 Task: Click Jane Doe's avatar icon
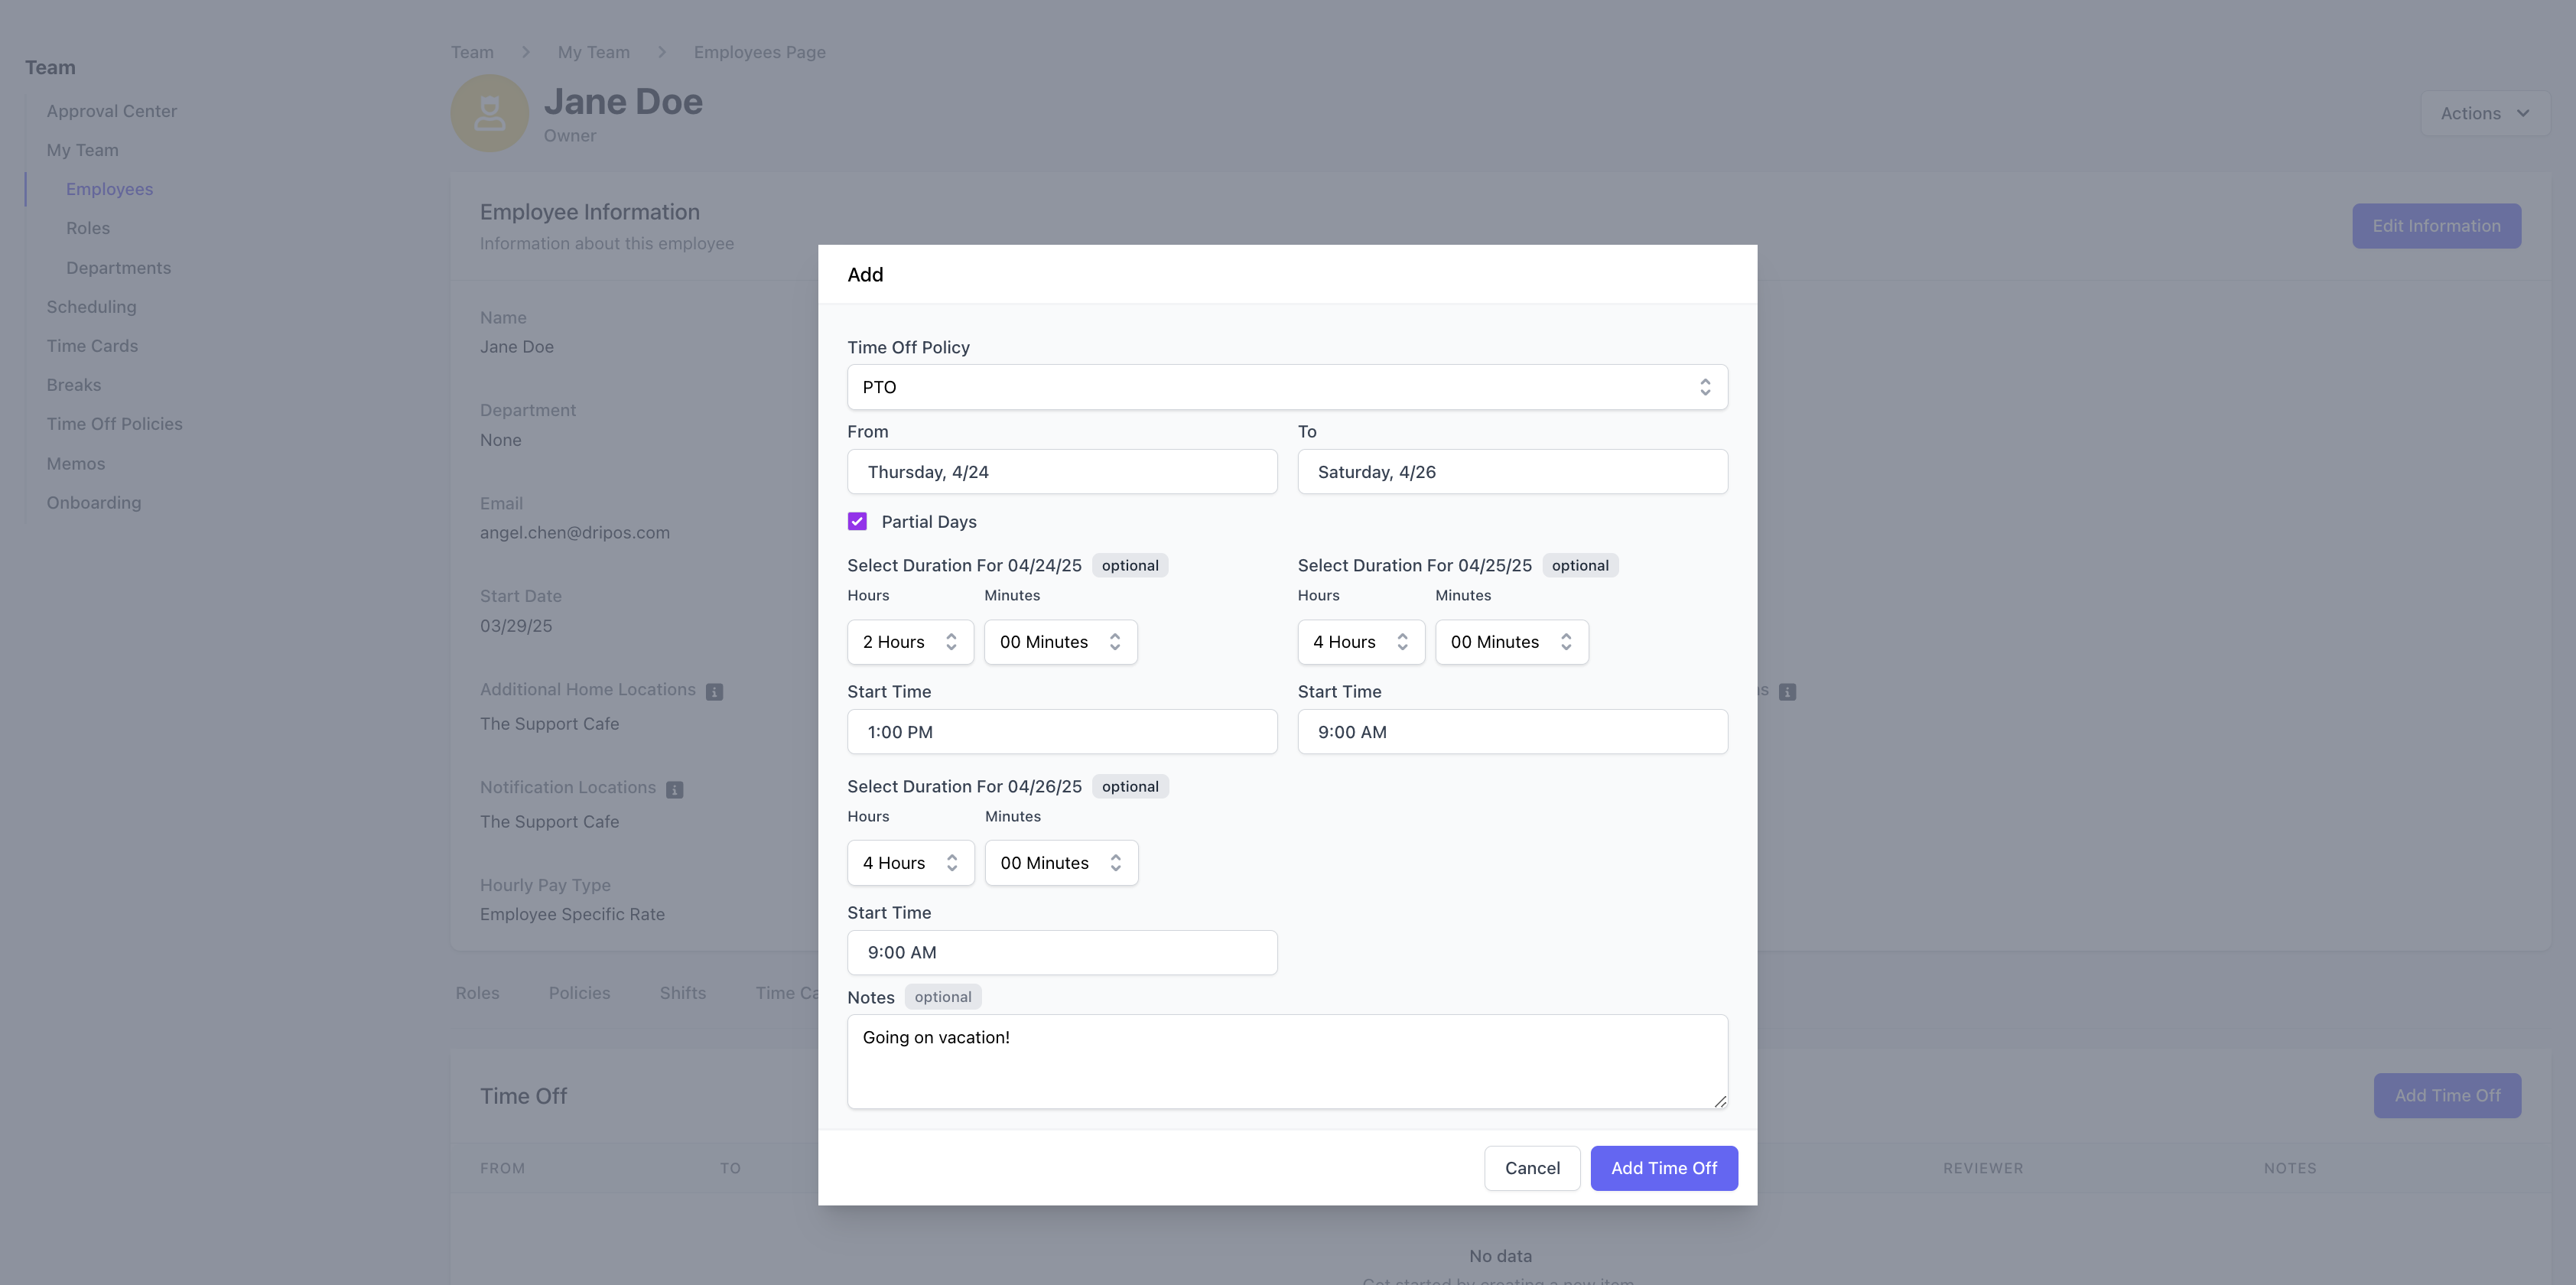pos(489,113)
